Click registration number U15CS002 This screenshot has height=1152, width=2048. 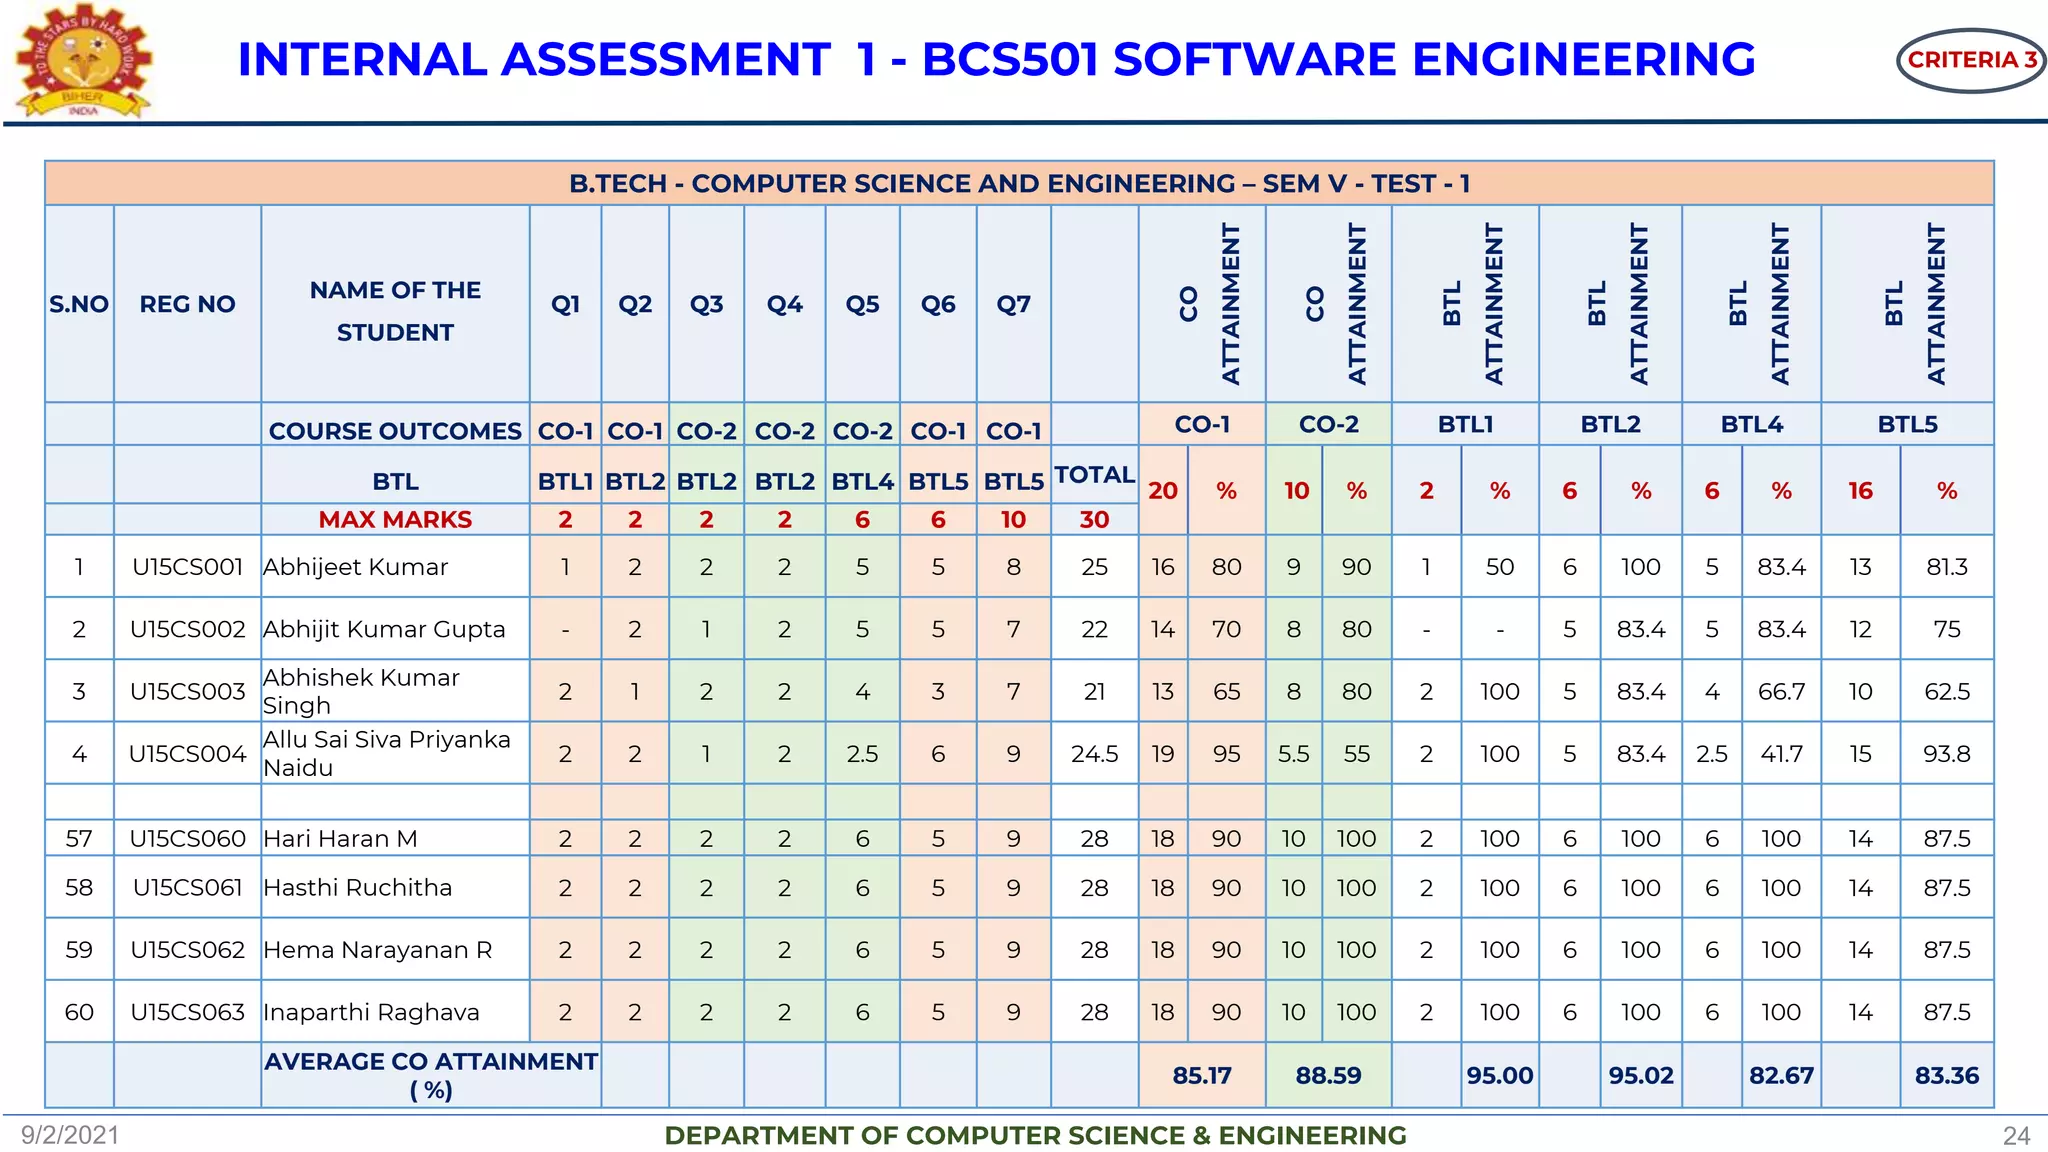pos(187,629)
